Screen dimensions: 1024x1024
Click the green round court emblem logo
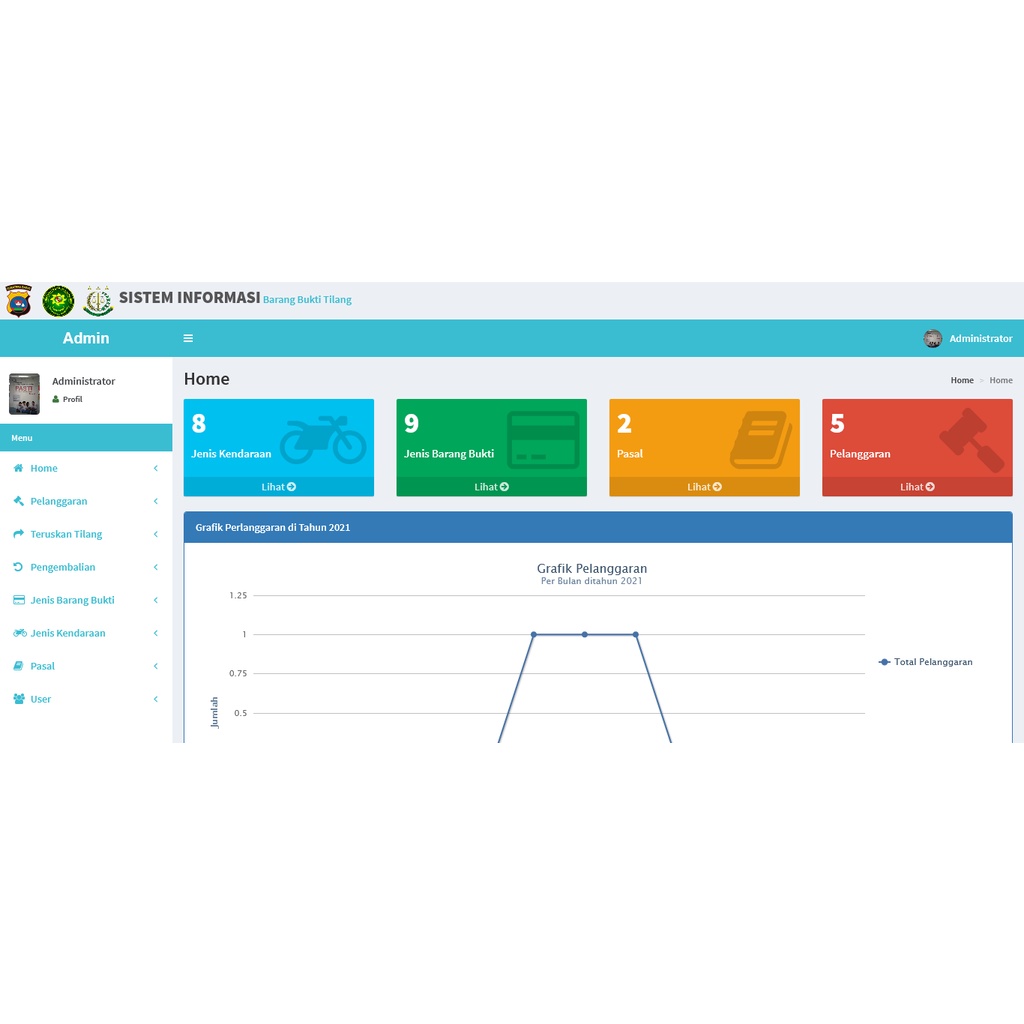pos(58,301)
